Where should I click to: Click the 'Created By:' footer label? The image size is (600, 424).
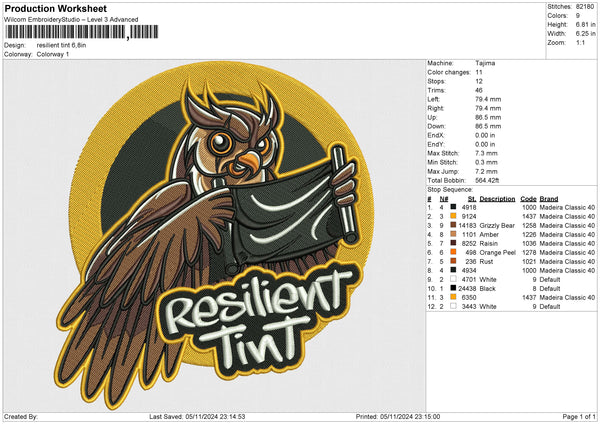[x=21, y=417]
